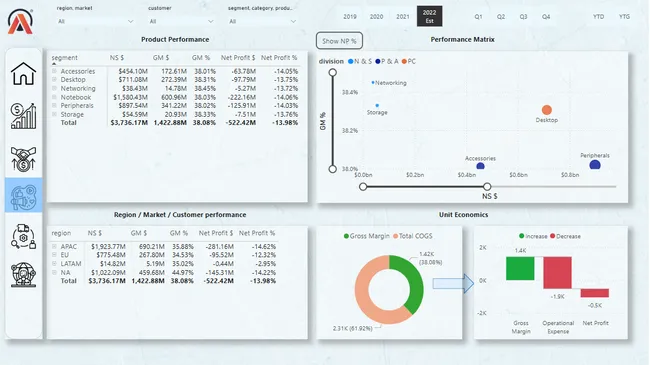Click the green Gross Margin waterfall bar
This screenshot has width=650, height=365.
coord(520,268)
